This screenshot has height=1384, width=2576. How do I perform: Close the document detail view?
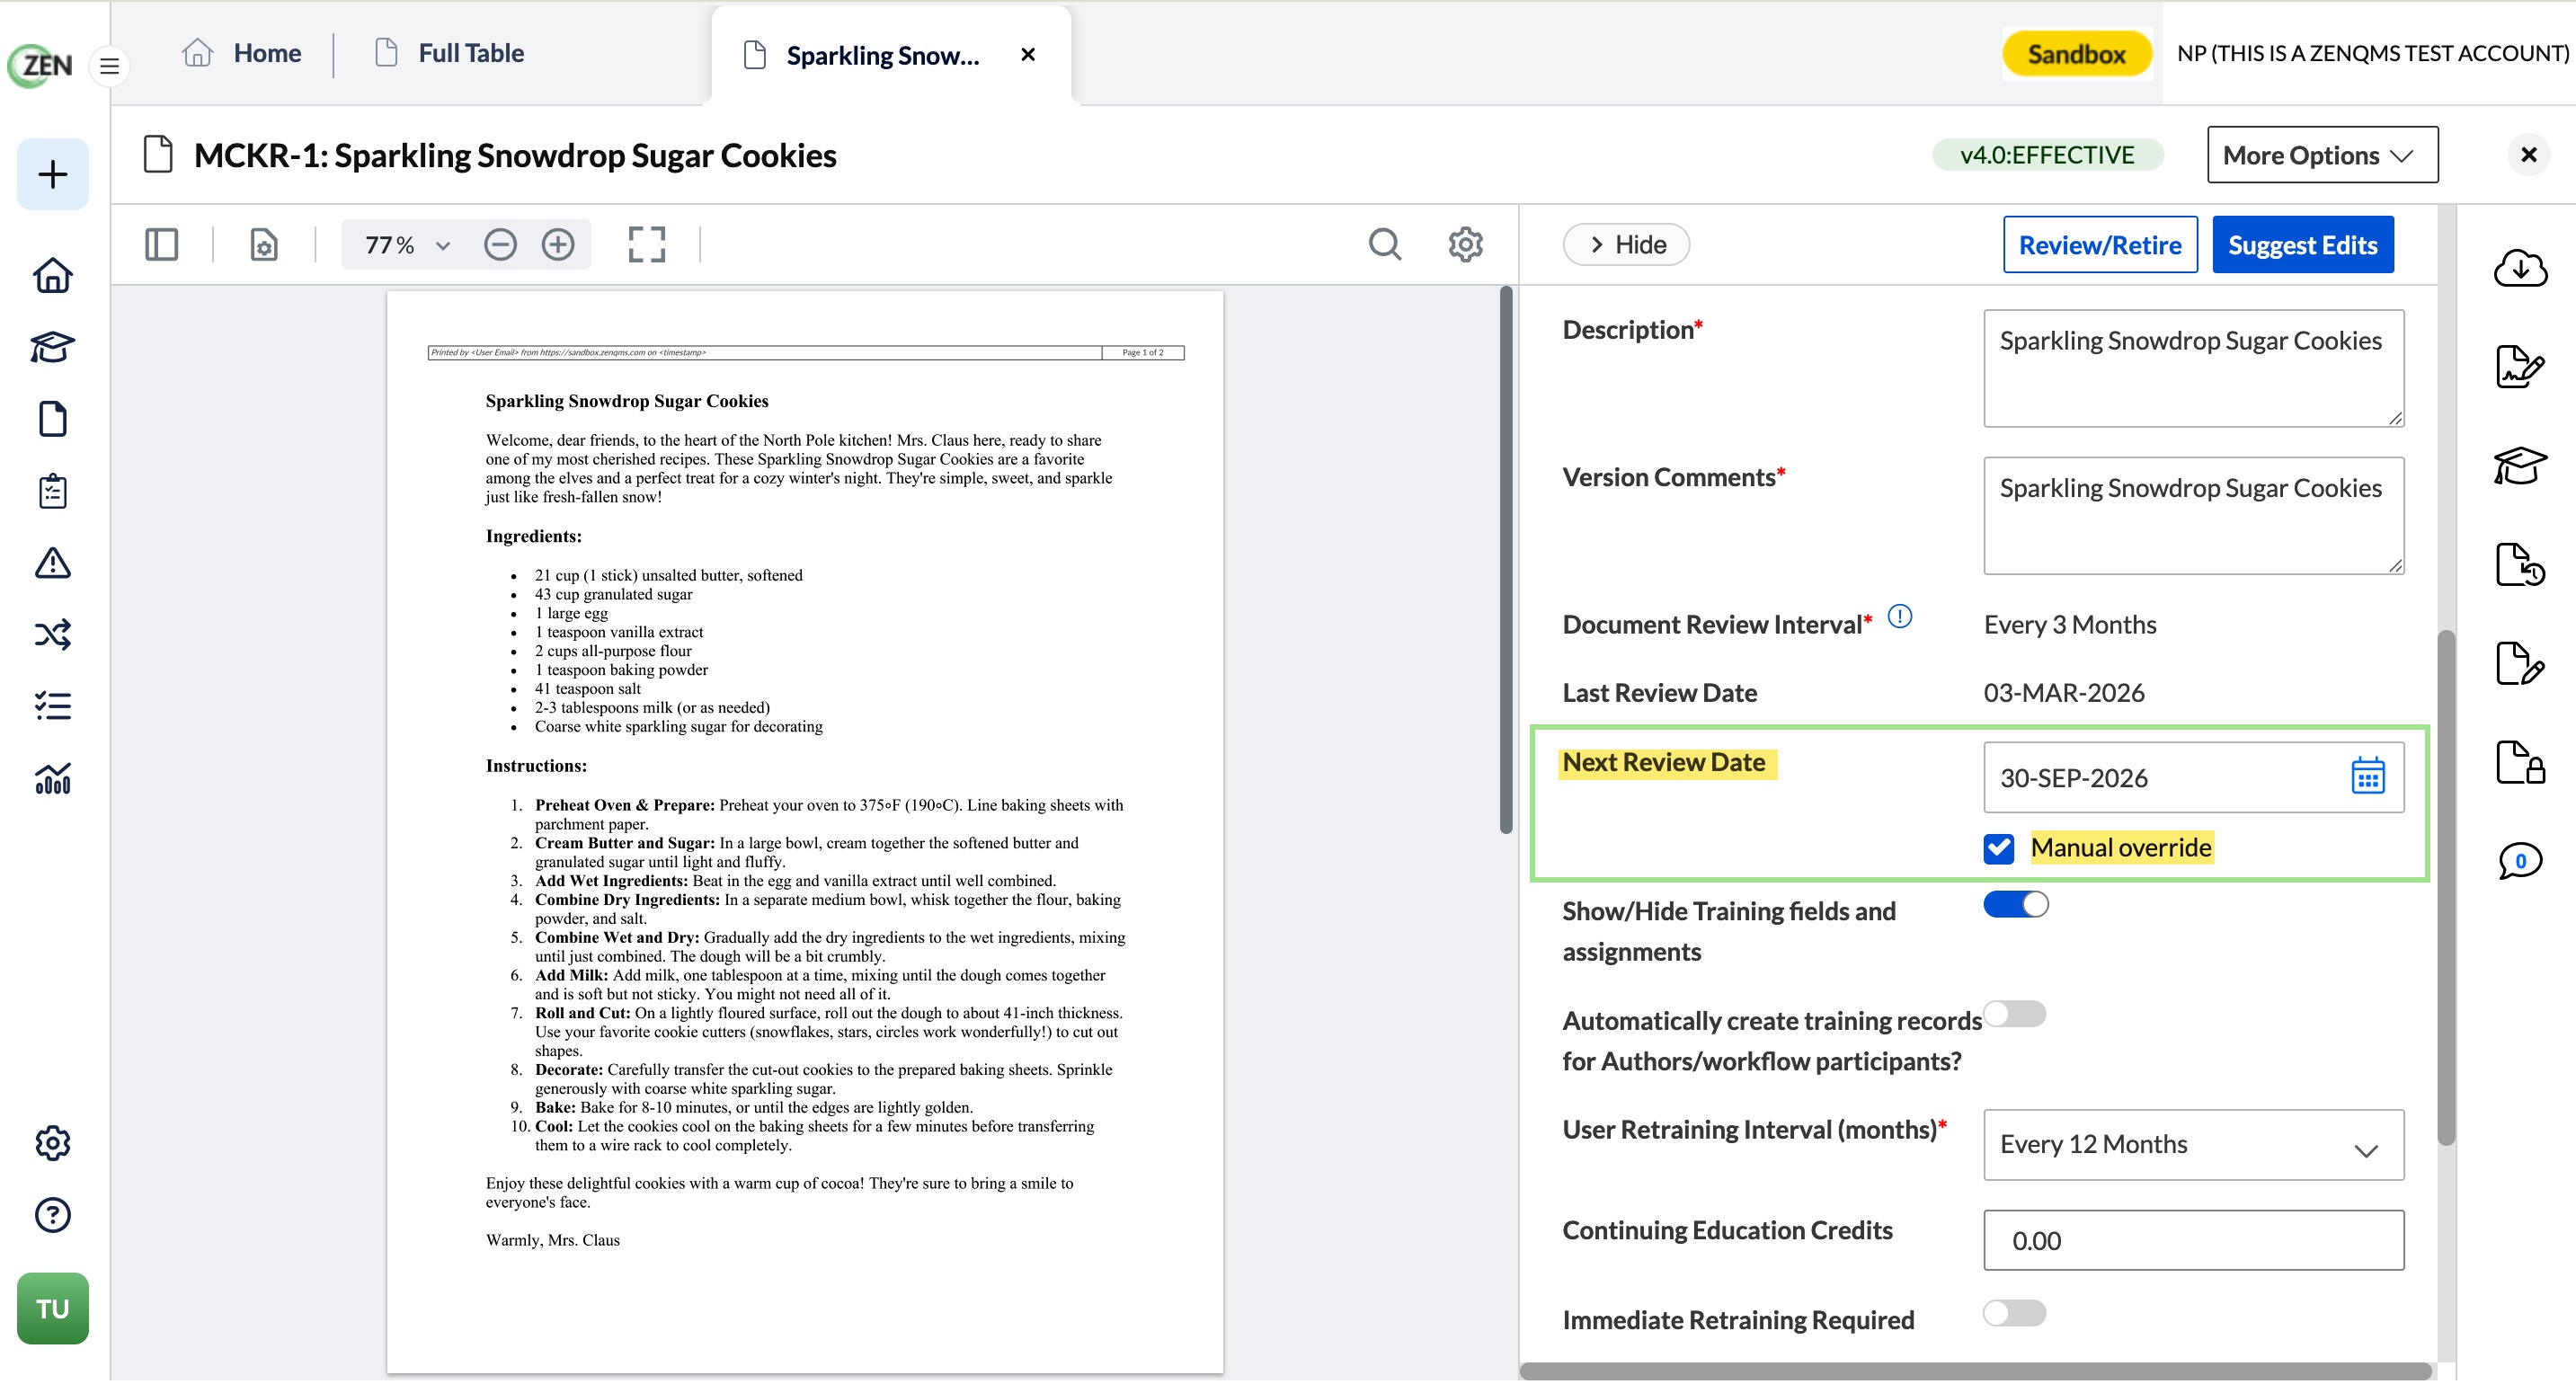click(2529, 155)
